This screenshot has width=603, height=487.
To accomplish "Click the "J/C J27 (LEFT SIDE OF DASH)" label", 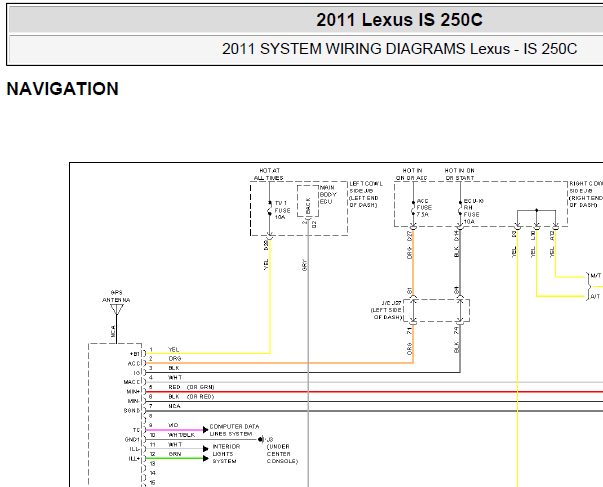I will 386,310.
